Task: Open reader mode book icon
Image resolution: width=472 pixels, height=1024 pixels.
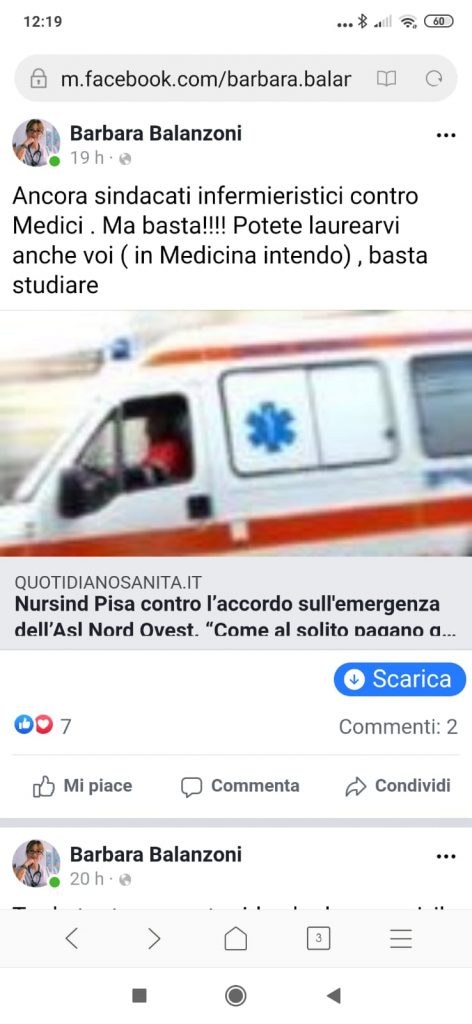Action: pos(386,79)
